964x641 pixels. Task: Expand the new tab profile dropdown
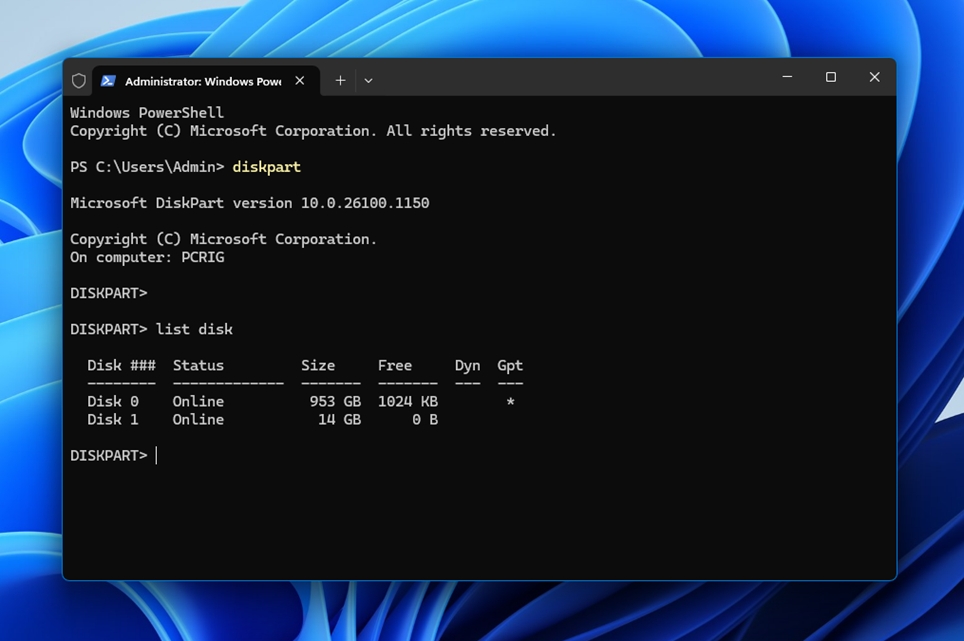click(368, 81)
